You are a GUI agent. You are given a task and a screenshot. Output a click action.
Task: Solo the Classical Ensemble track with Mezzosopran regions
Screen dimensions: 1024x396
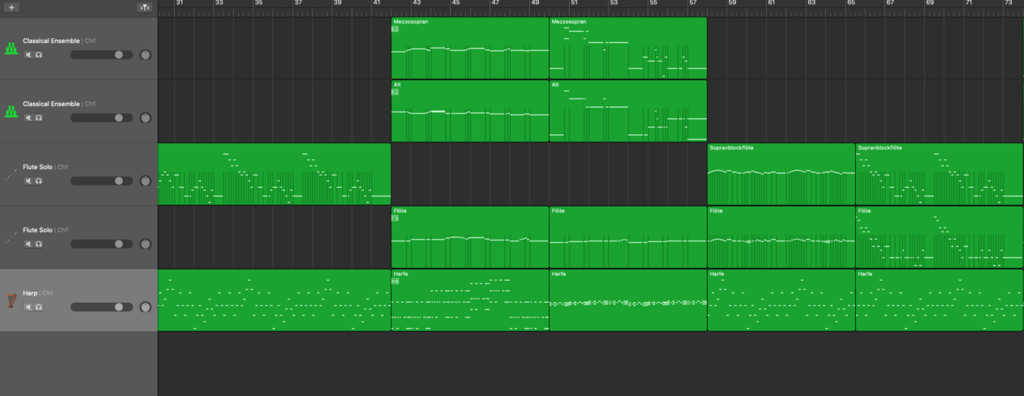click(39, 55)
